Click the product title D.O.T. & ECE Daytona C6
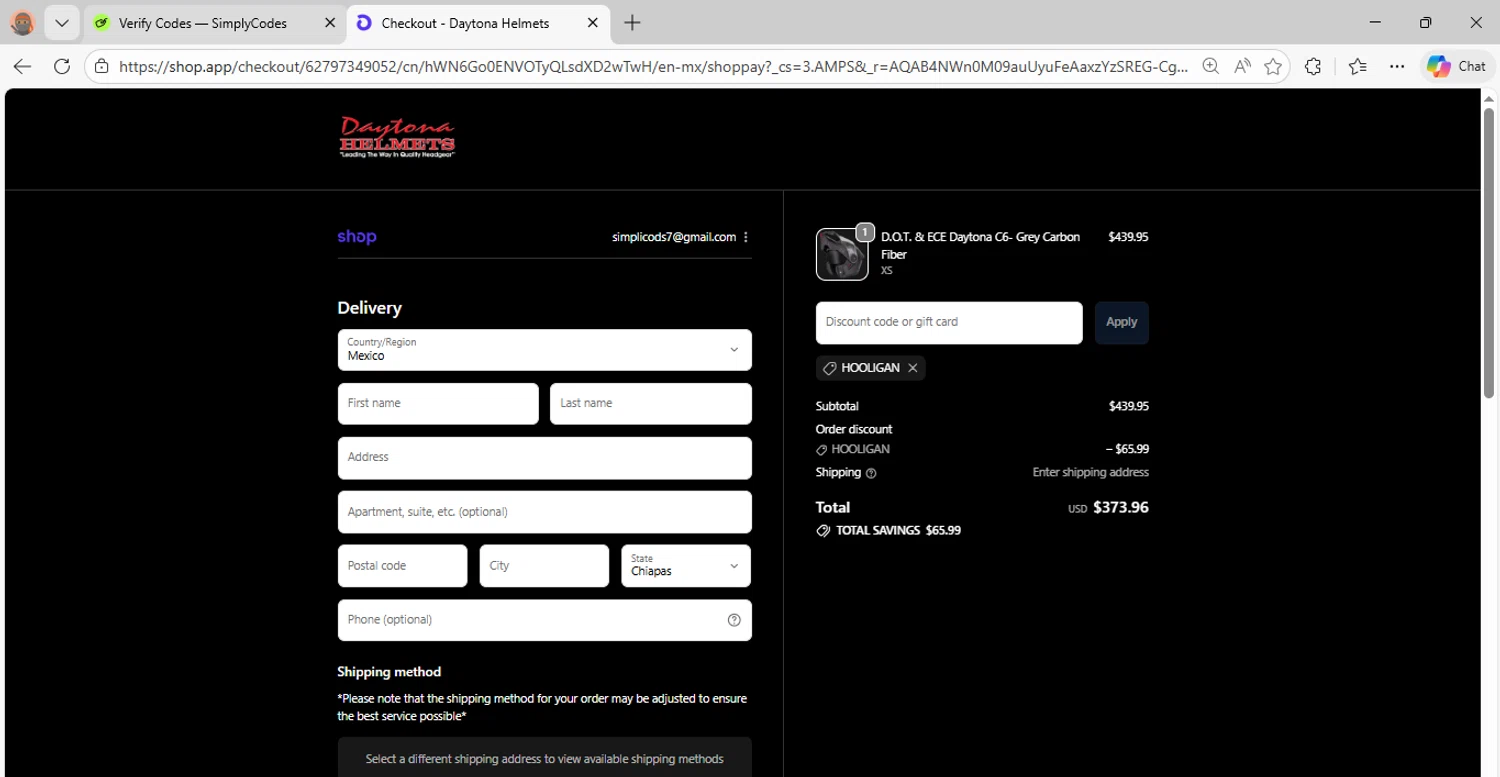This screenshot has height=777, width=1500. tap(980, 246)
